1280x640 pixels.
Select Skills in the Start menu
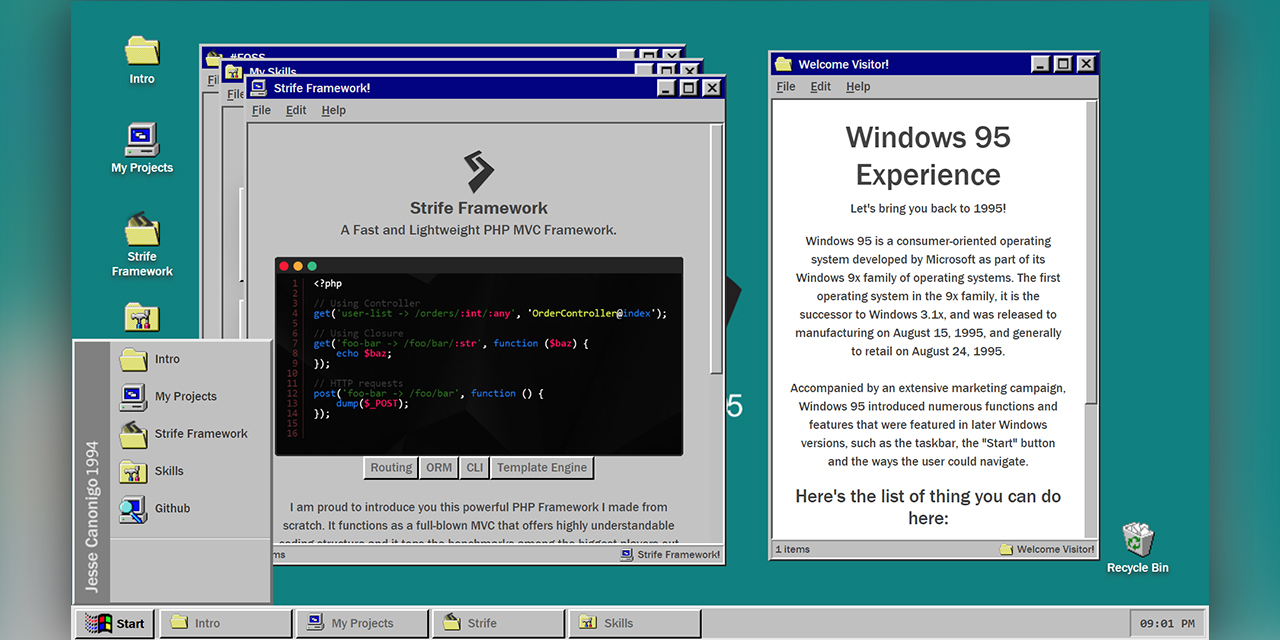167,471
